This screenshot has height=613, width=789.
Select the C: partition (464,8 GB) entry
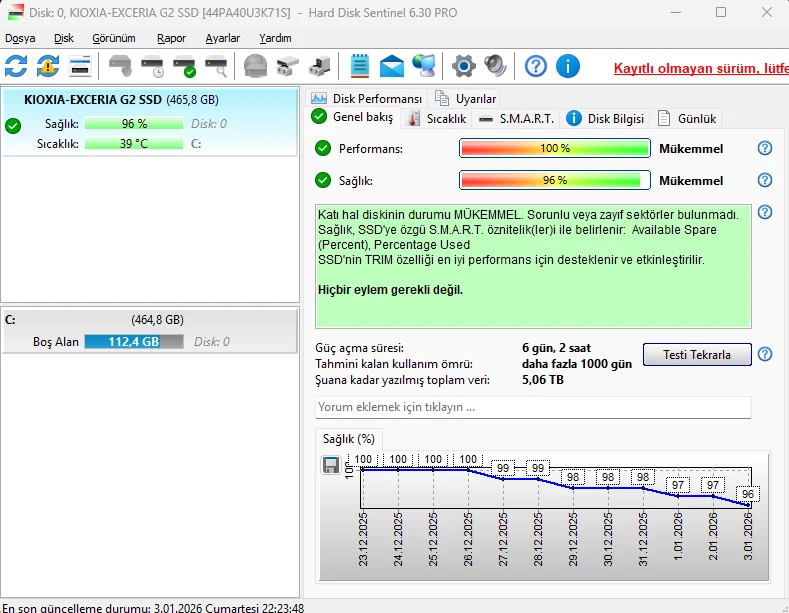point(149,331)
